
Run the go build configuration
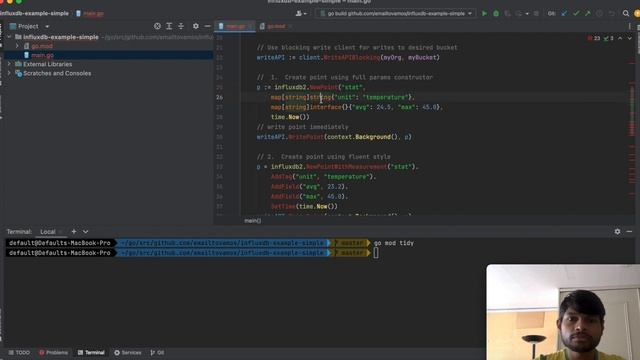pyautogui.click(x=484, y=13)
